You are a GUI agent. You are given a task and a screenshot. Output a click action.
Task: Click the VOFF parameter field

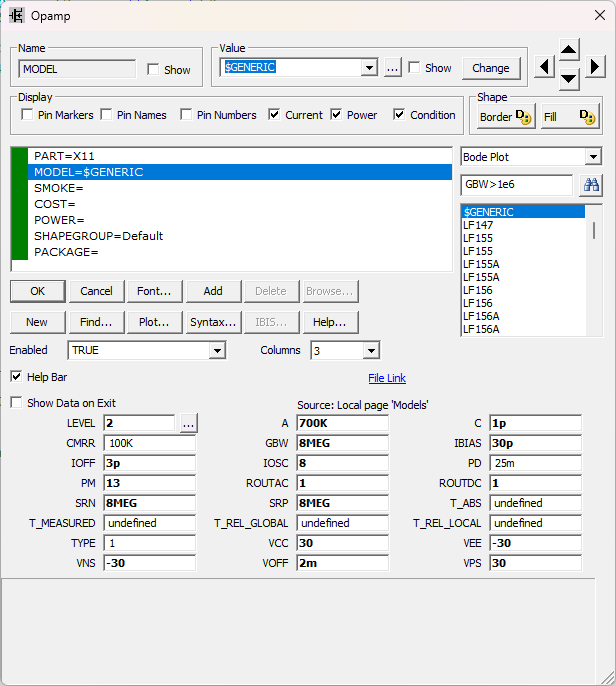pyautogui.click(x=343, y=563)
